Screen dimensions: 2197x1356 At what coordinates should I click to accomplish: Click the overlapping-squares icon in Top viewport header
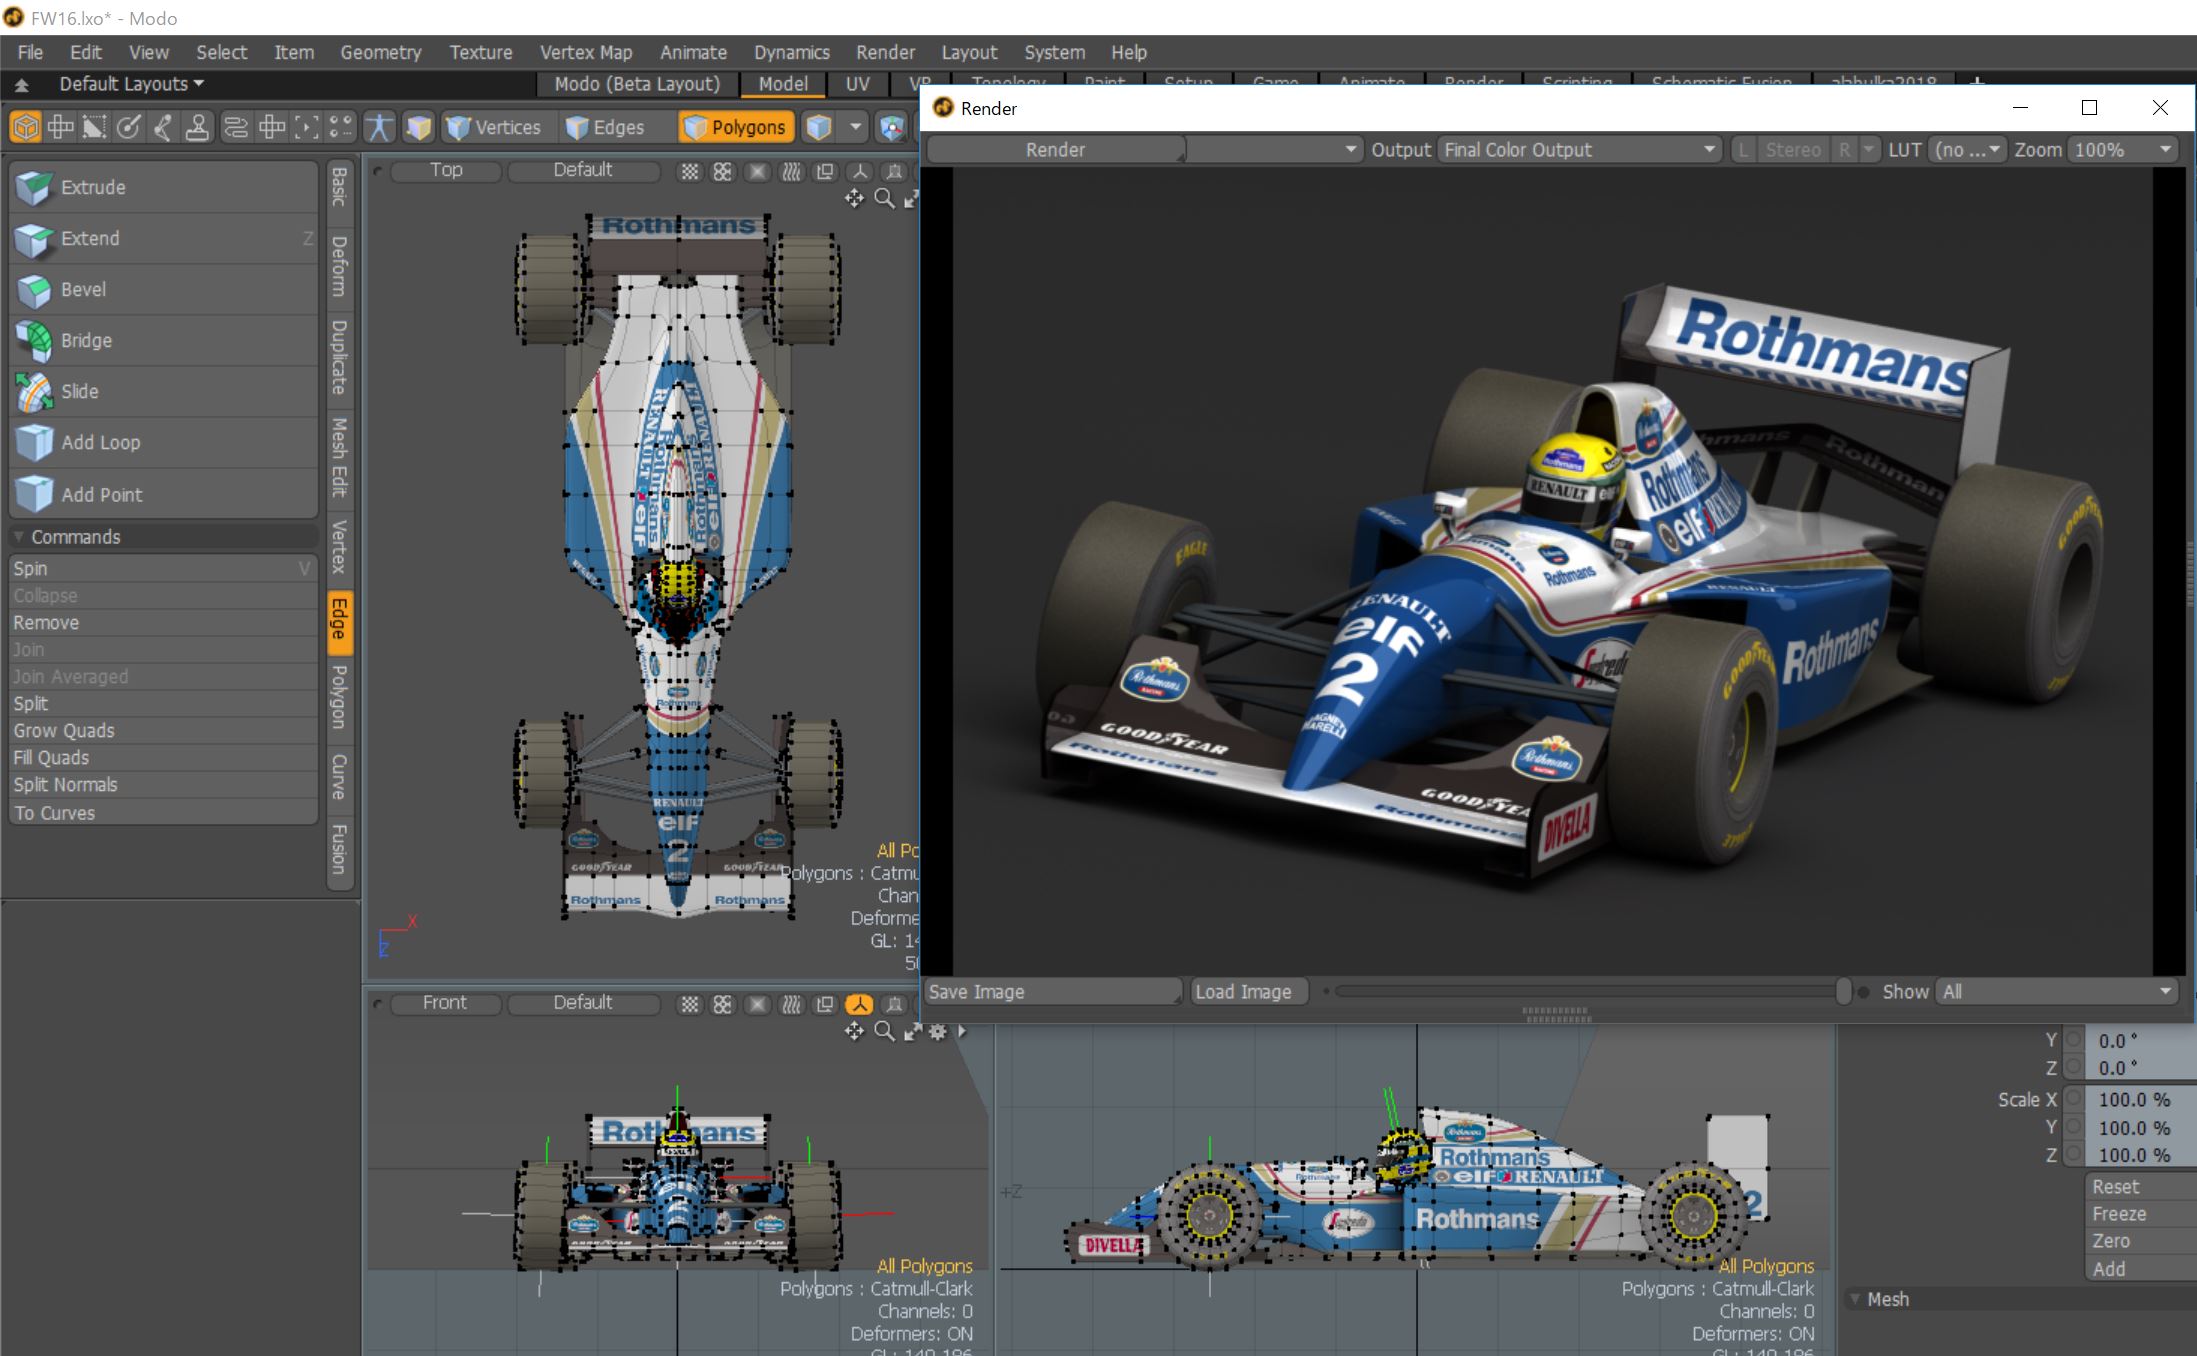(825, 171)
